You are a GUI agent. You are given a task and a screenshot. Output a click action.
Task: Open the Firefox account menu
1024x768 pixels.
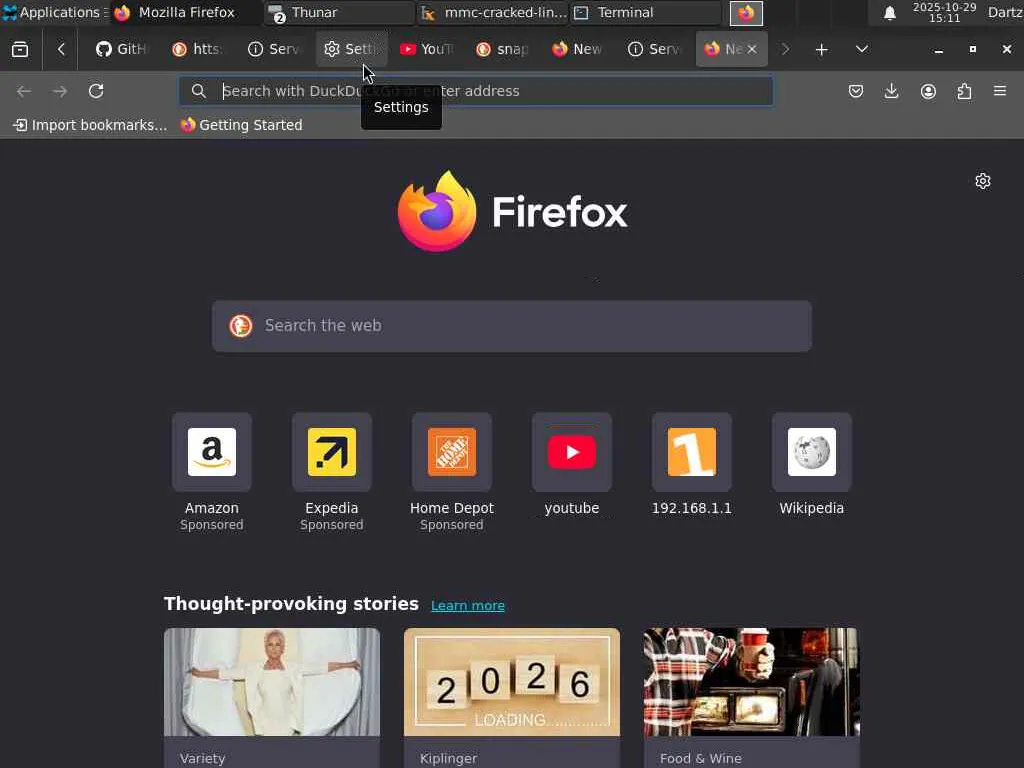point(928,91)
